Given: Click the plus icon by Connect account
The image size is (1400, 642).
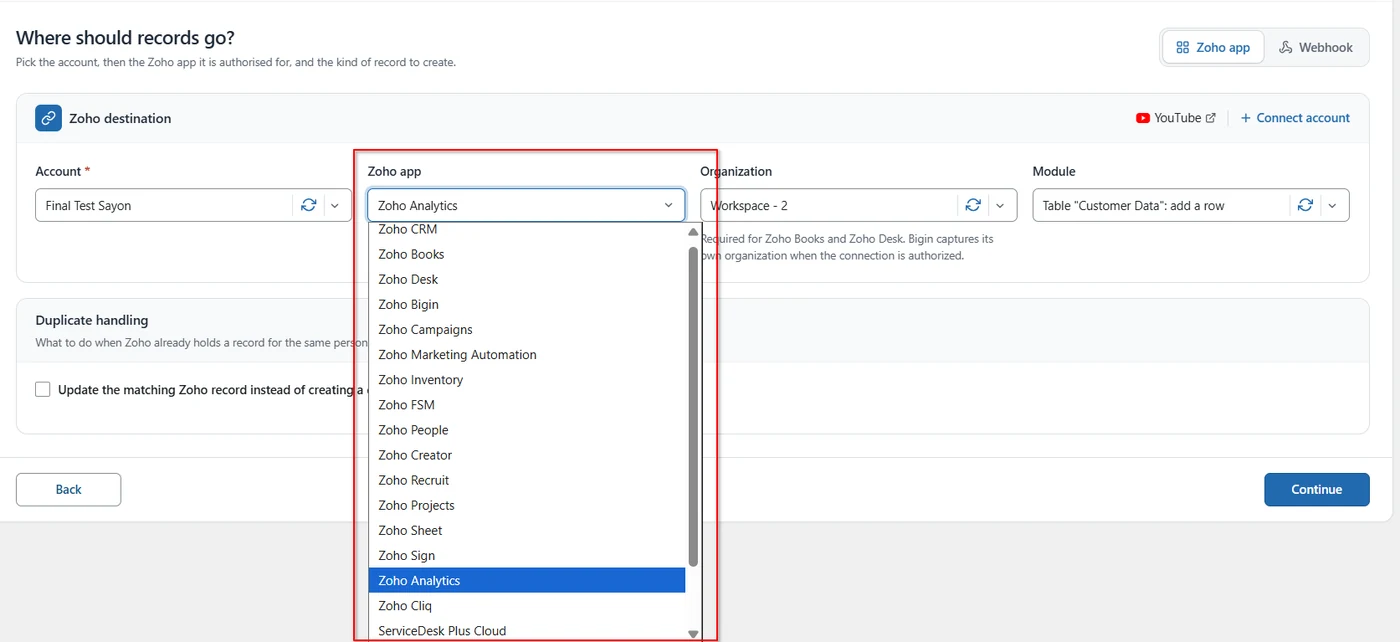Looking at the screenshot, I should (x=1246, y=118).
